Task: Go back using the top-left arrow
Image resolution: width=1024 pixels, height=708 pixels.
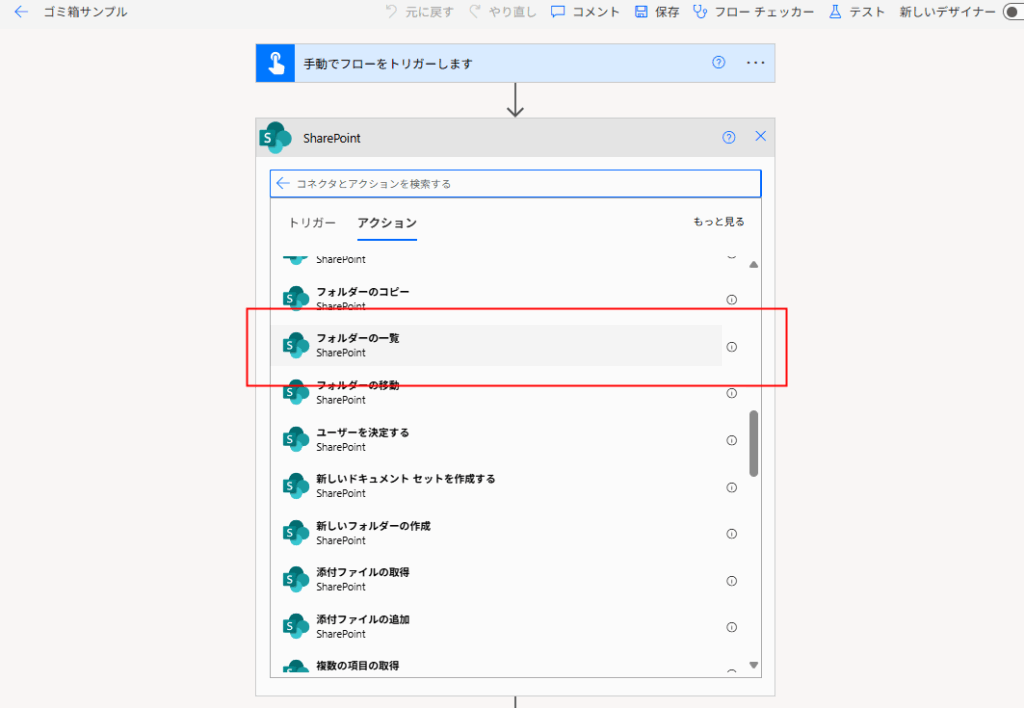Action: [21, 12]
